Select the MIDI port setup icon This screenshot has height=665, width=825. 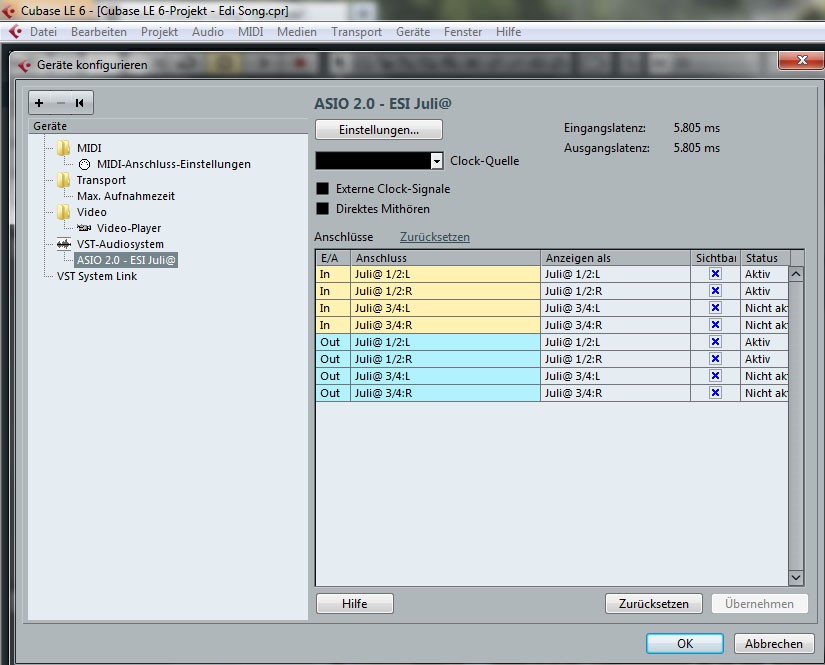(x=84, y=164)
